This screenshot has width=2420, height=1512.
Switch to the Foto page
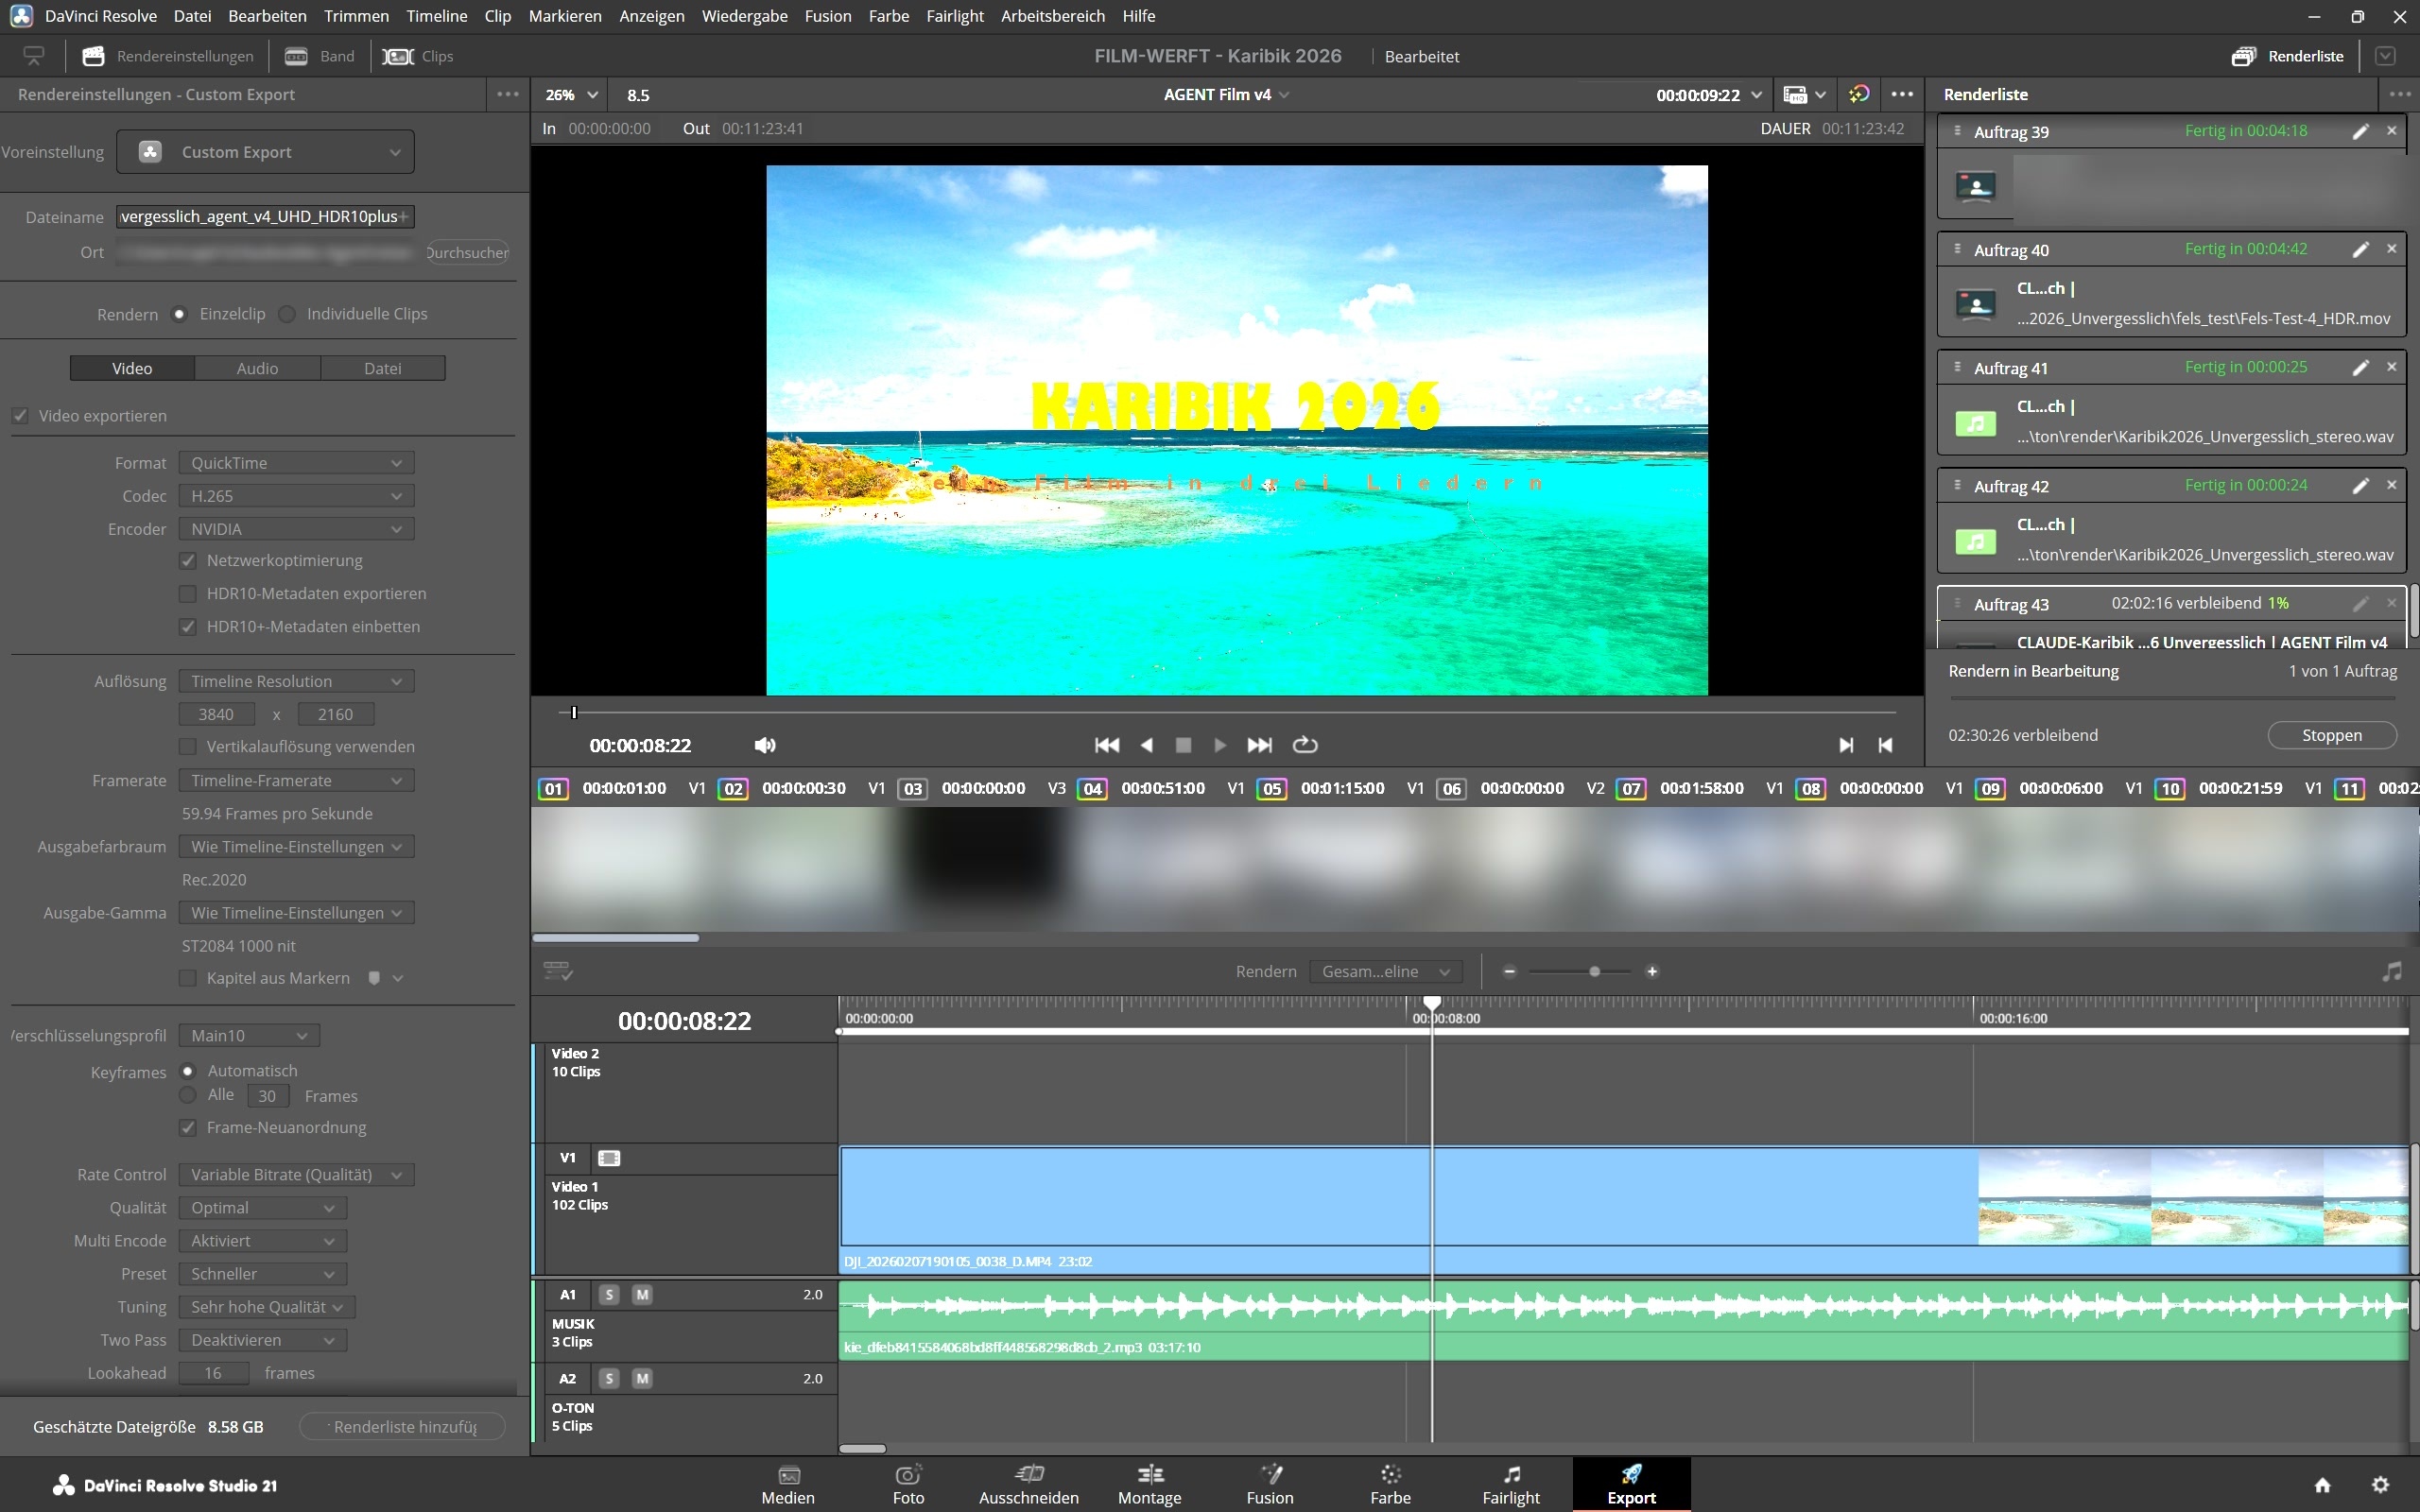point(908,1484)
